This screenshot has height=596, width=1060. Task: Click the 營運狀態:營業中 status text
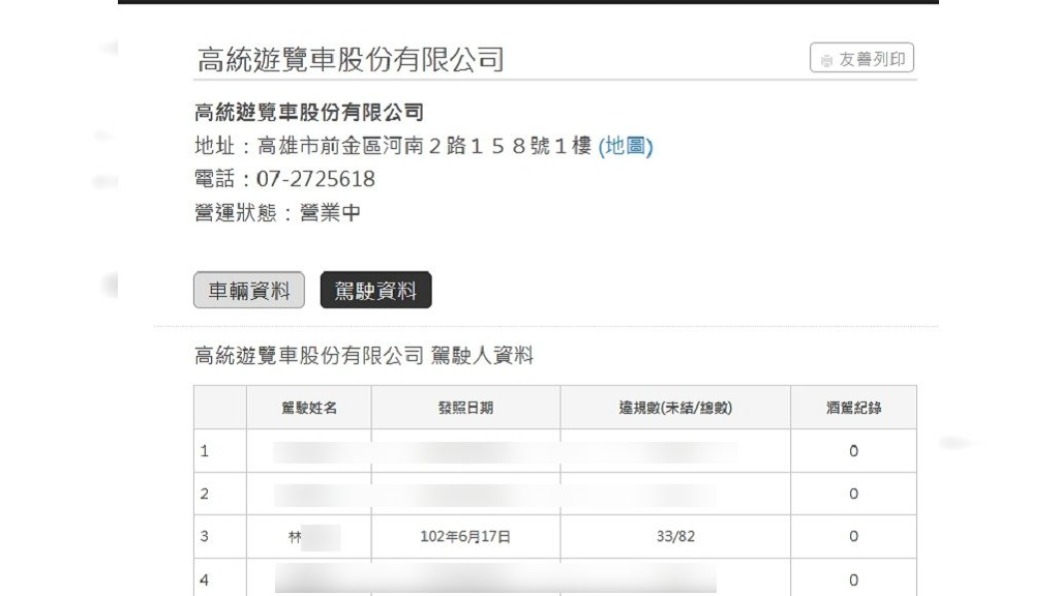pos(277,213)
